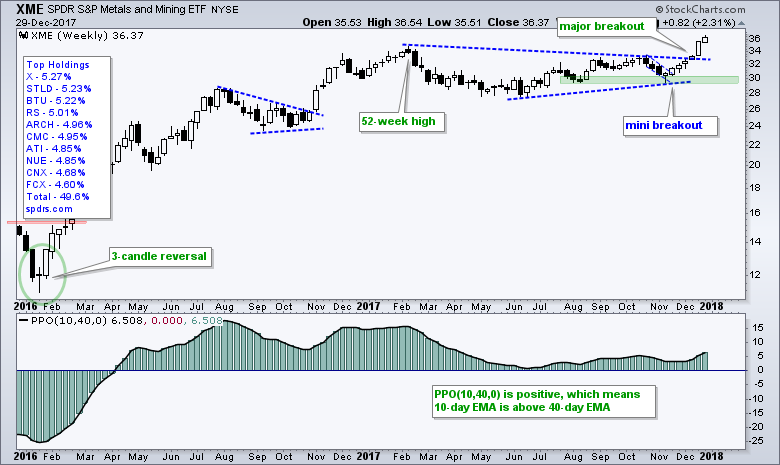Select the FCX - 4.60% holding row
Screen dimensions: 780x465
click(55, 185)
